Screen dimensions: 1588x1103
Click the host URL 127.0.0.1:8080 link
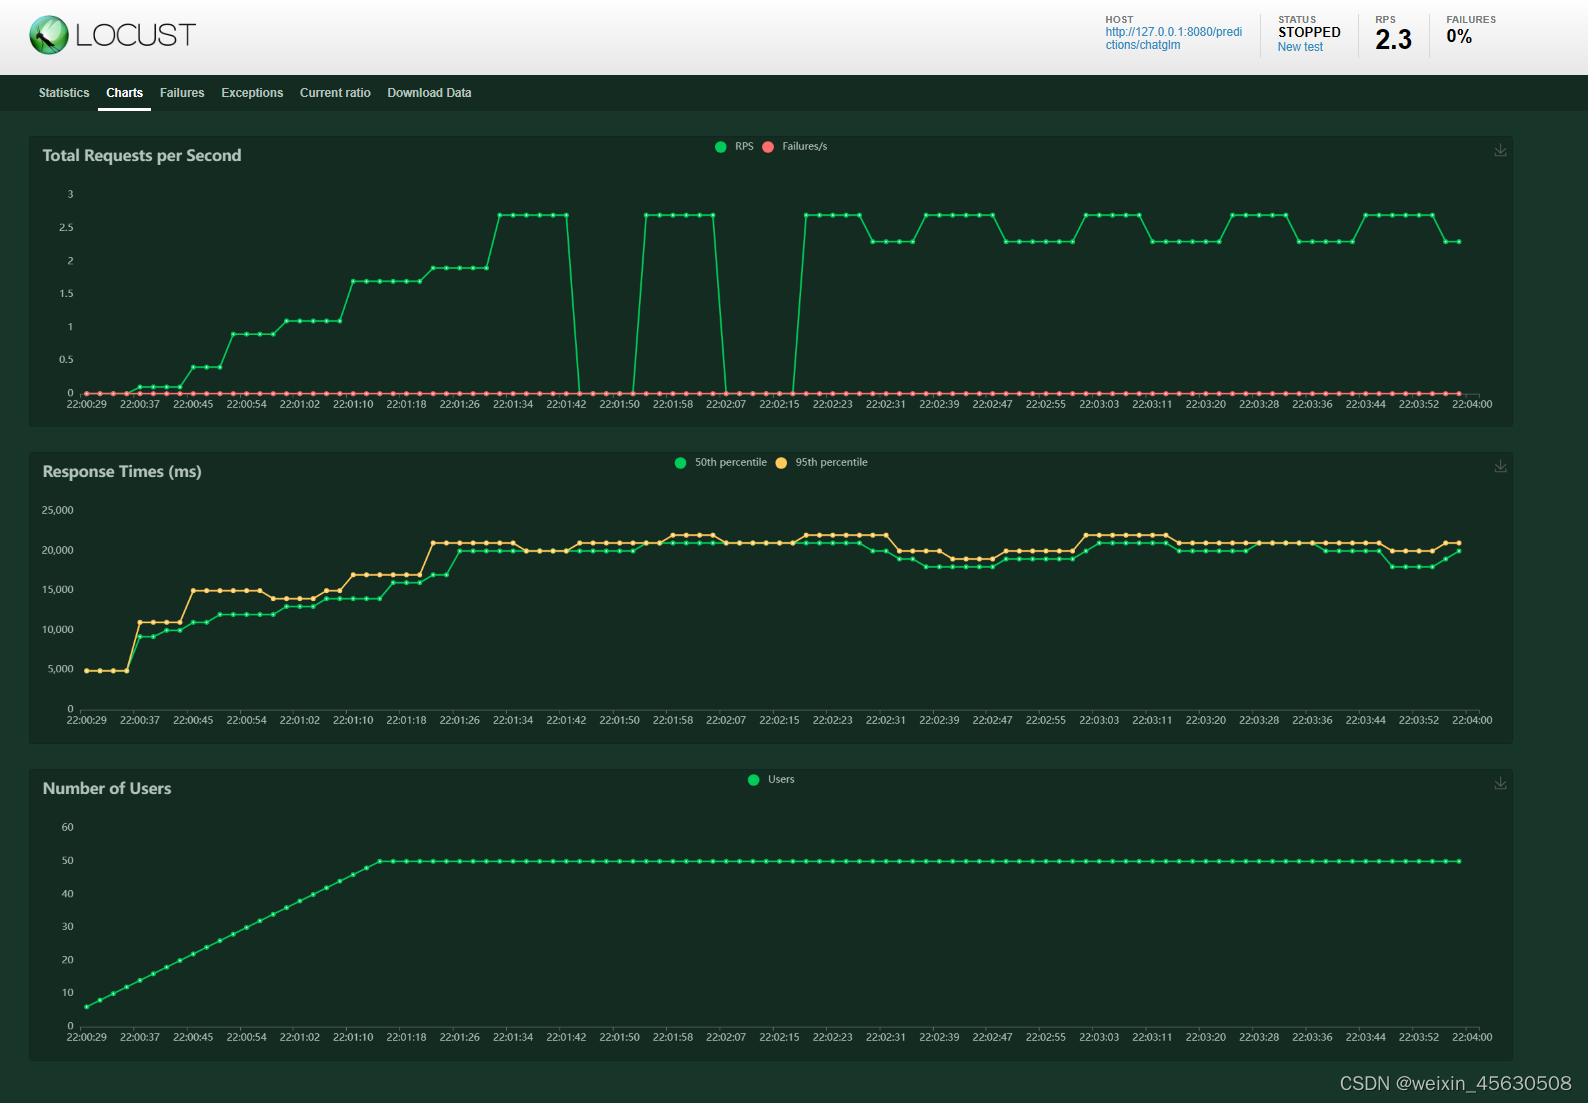pyautogui.click(x=1174, y=38)
